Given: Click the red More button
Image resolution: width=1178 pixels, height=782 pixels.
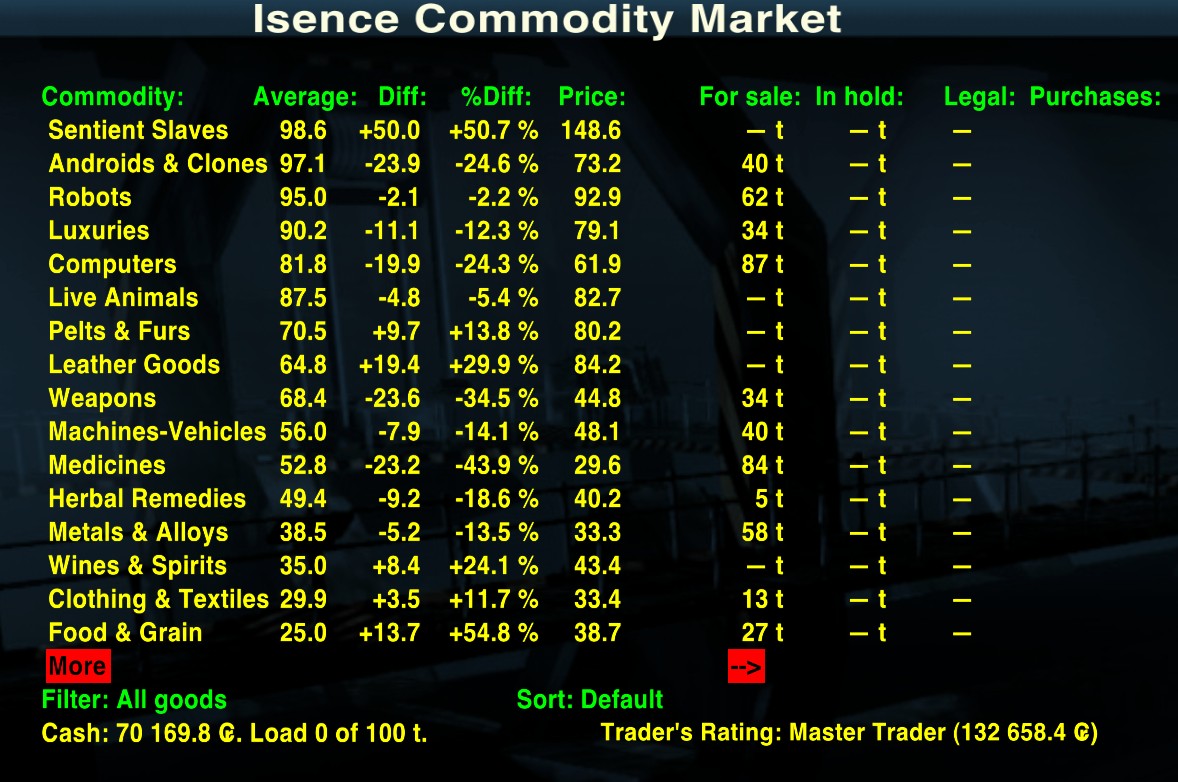Looking at the screenshot, I should point(77,666).
